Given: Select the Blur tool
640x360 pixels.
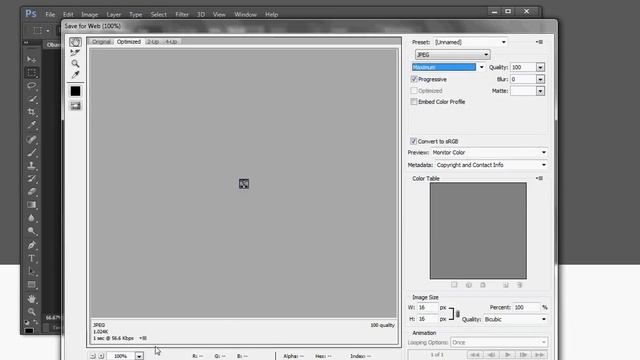Looking at the screenshot, I should (x=31, y=218).
